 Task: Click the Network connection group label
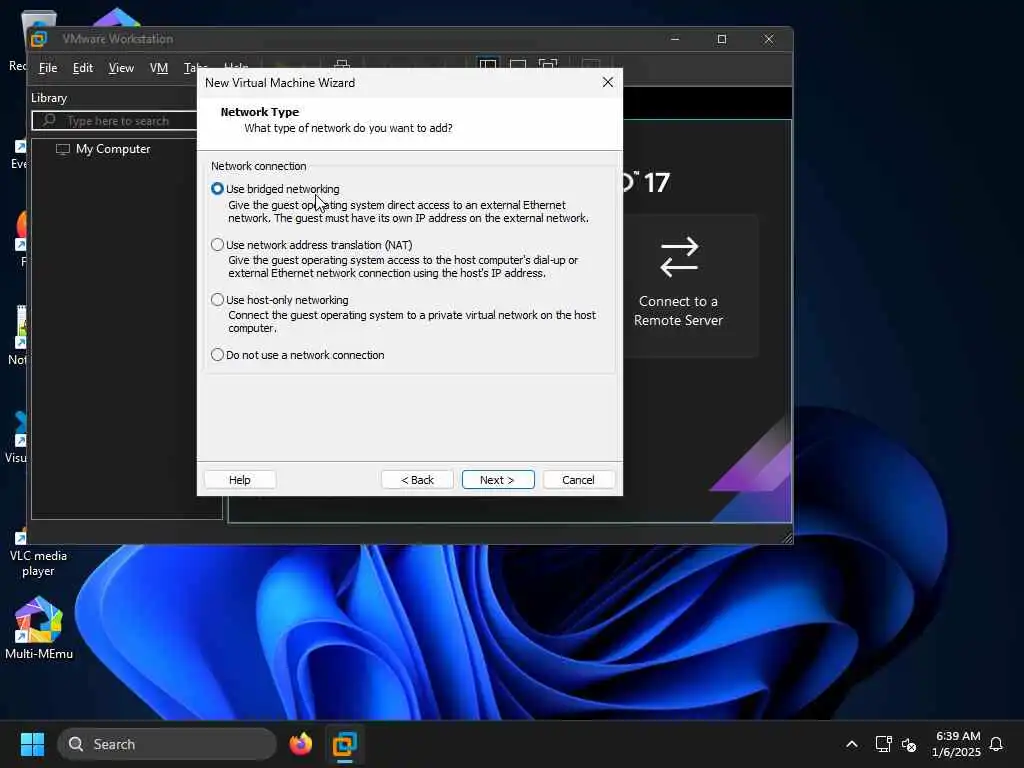[258, 166]
